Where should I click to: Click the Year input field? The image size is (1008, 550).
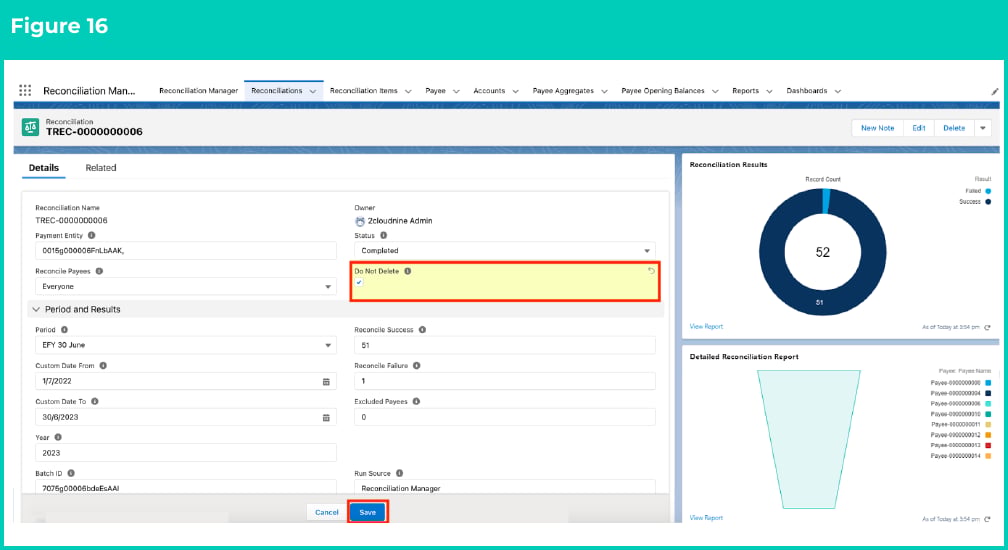pyautogui.click(x=186, y=452)
